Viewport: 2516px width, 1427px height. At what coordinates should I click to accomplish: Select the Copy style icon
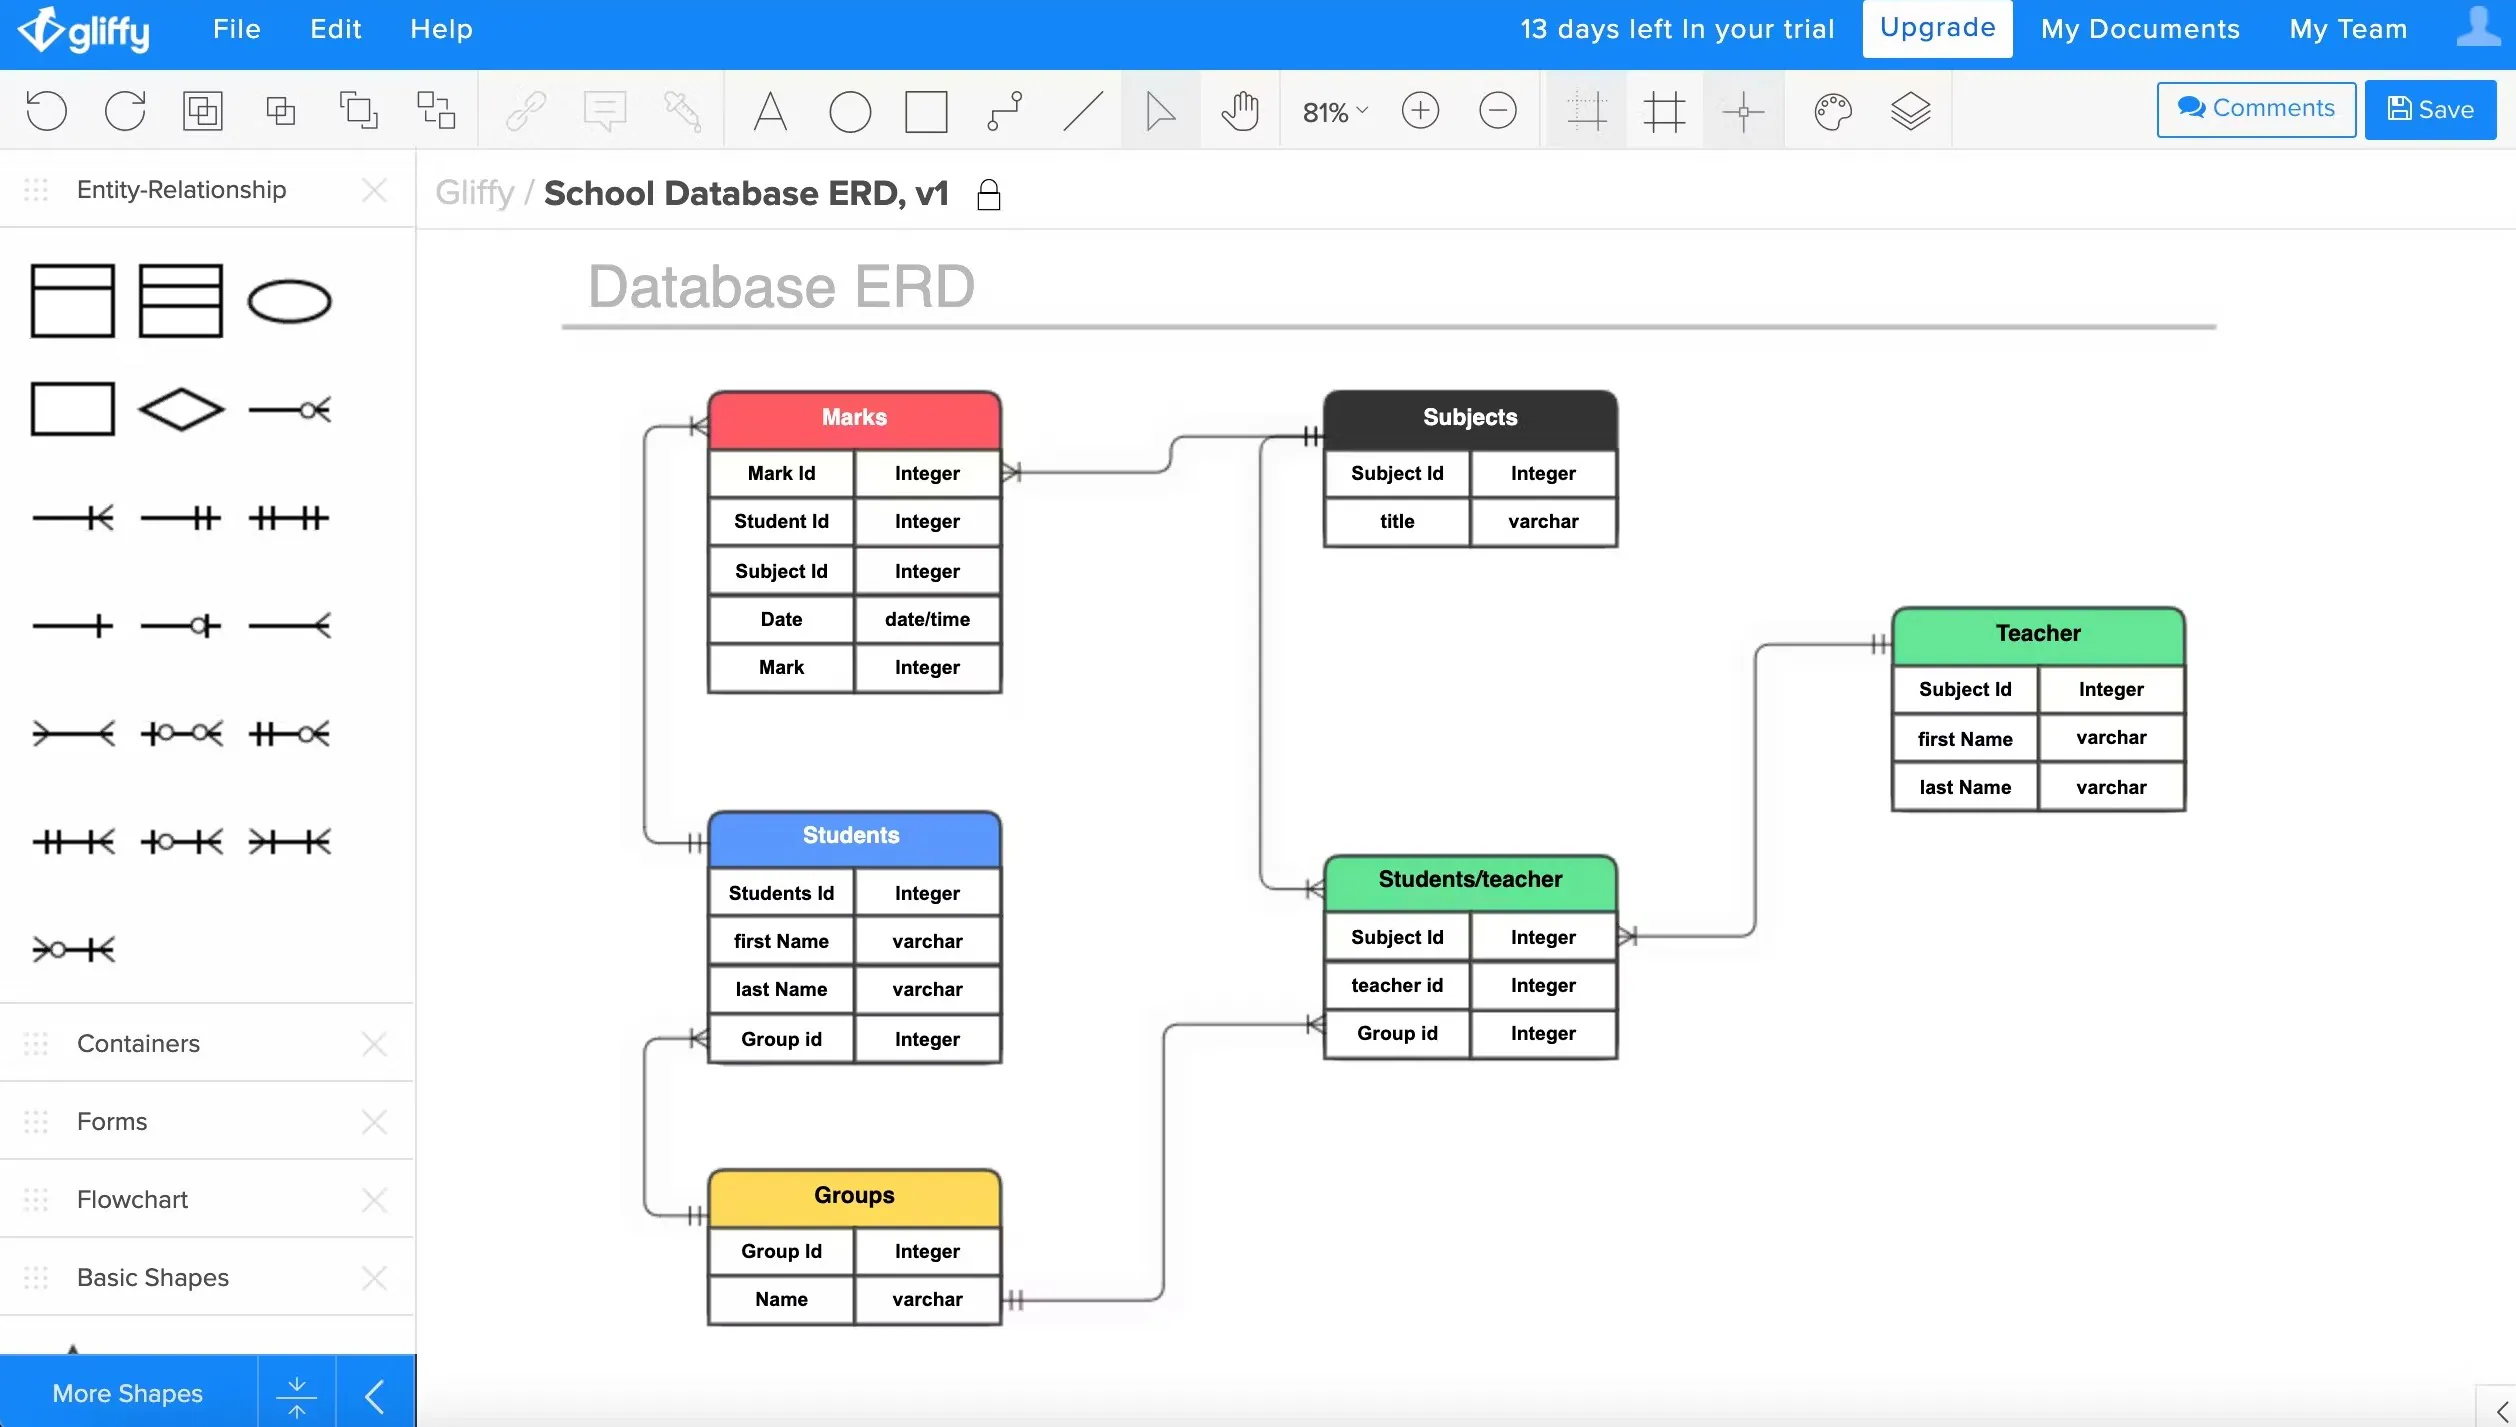(681, 109)
